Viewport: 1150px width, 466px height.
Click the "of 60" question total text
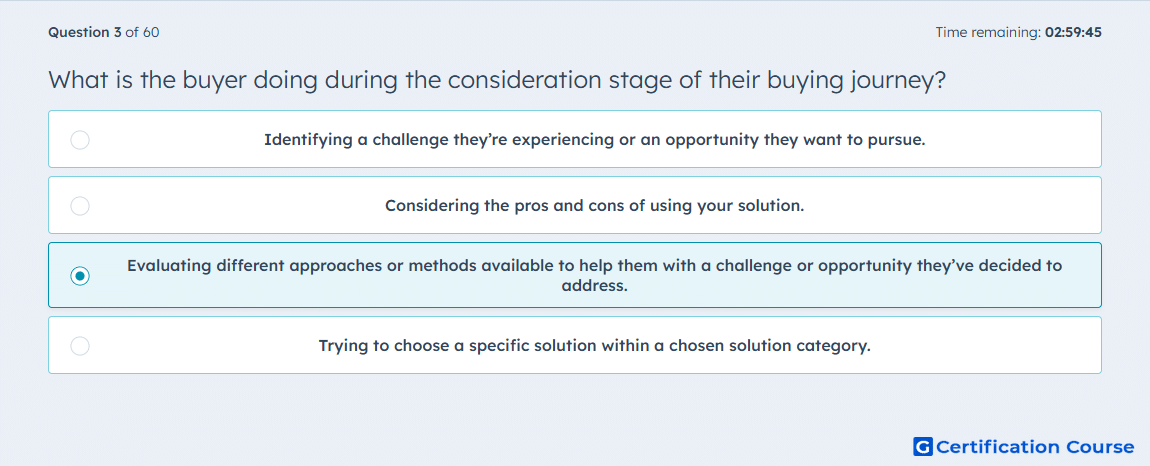tap(142, 32)
